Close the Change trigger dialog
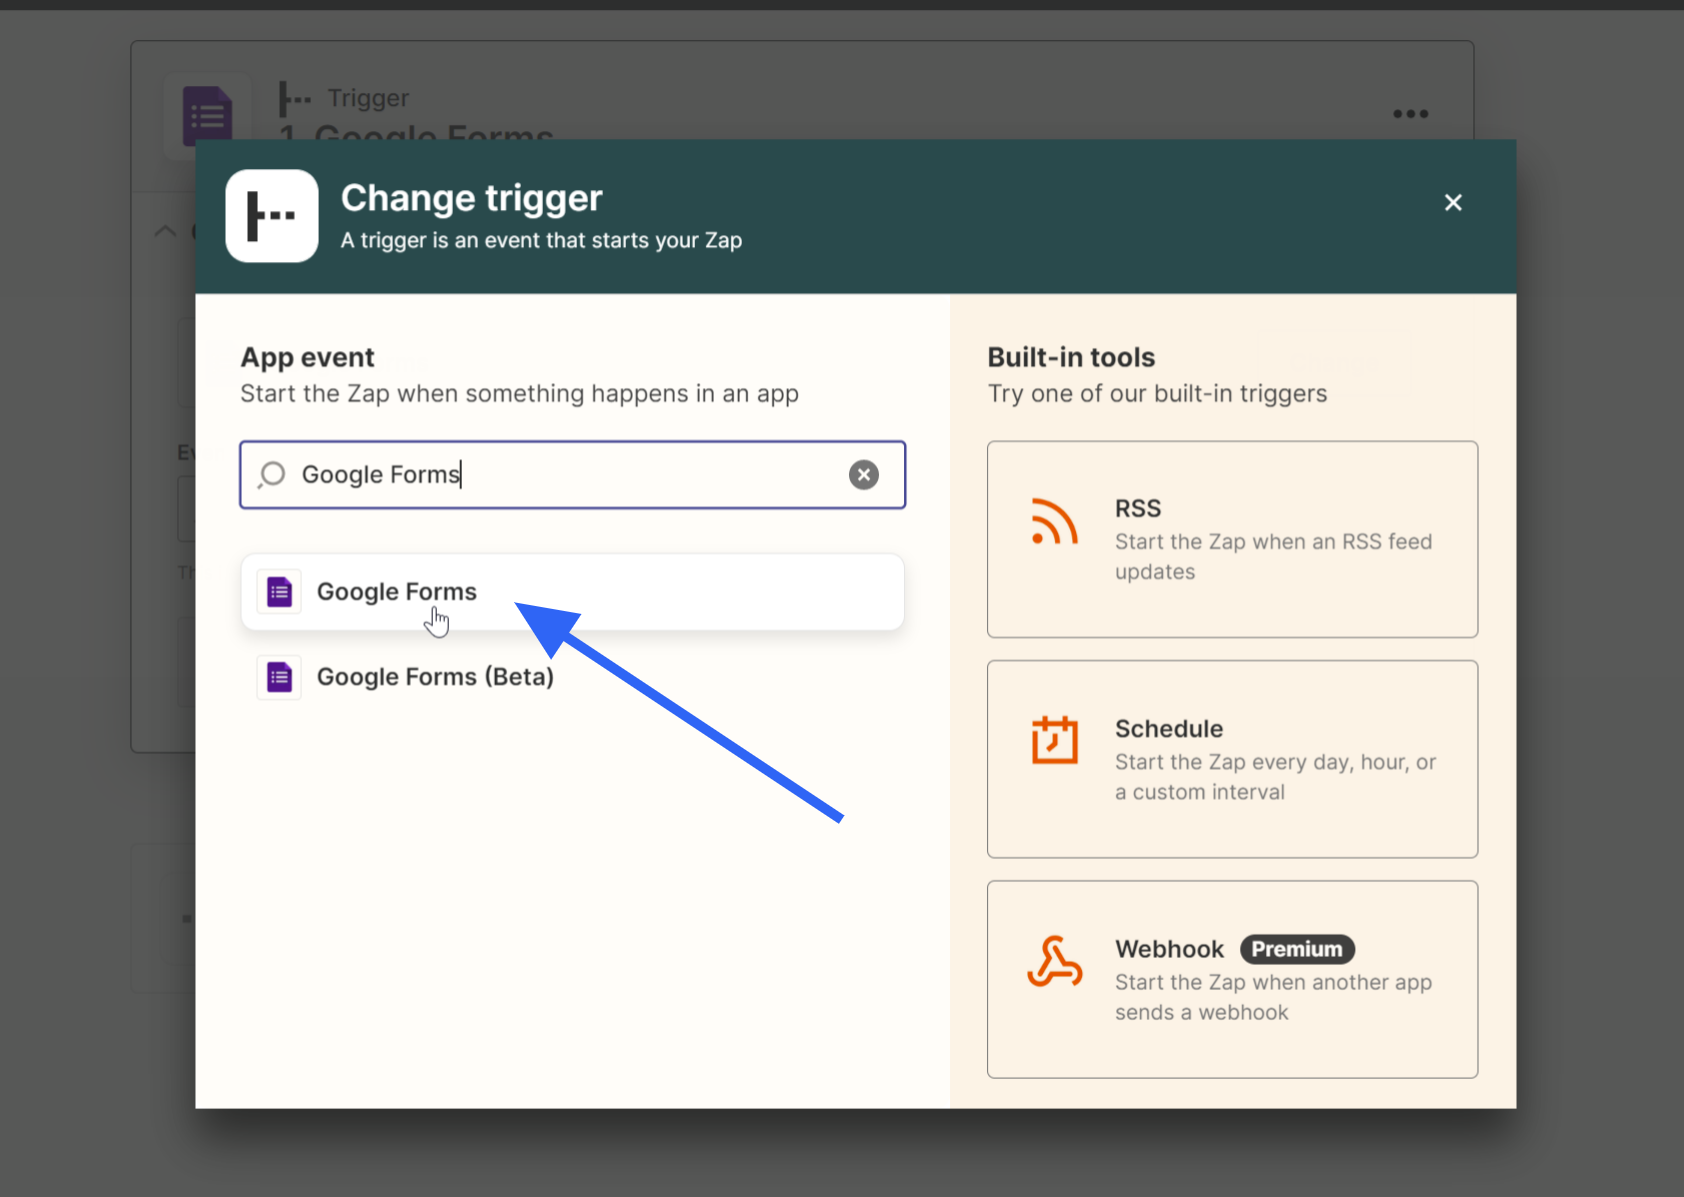This screenshot has height=1197, width=1684. point(1452,202)
